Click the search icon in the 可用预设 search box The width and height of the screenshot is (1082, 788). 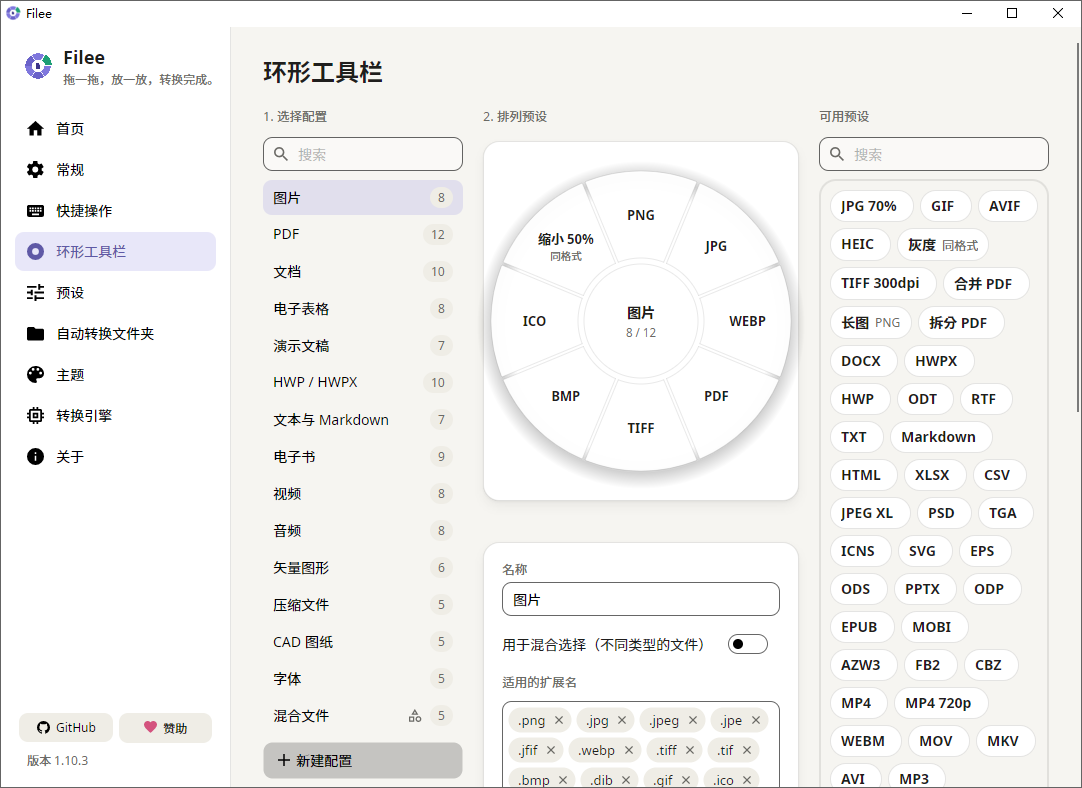point(836,154)
